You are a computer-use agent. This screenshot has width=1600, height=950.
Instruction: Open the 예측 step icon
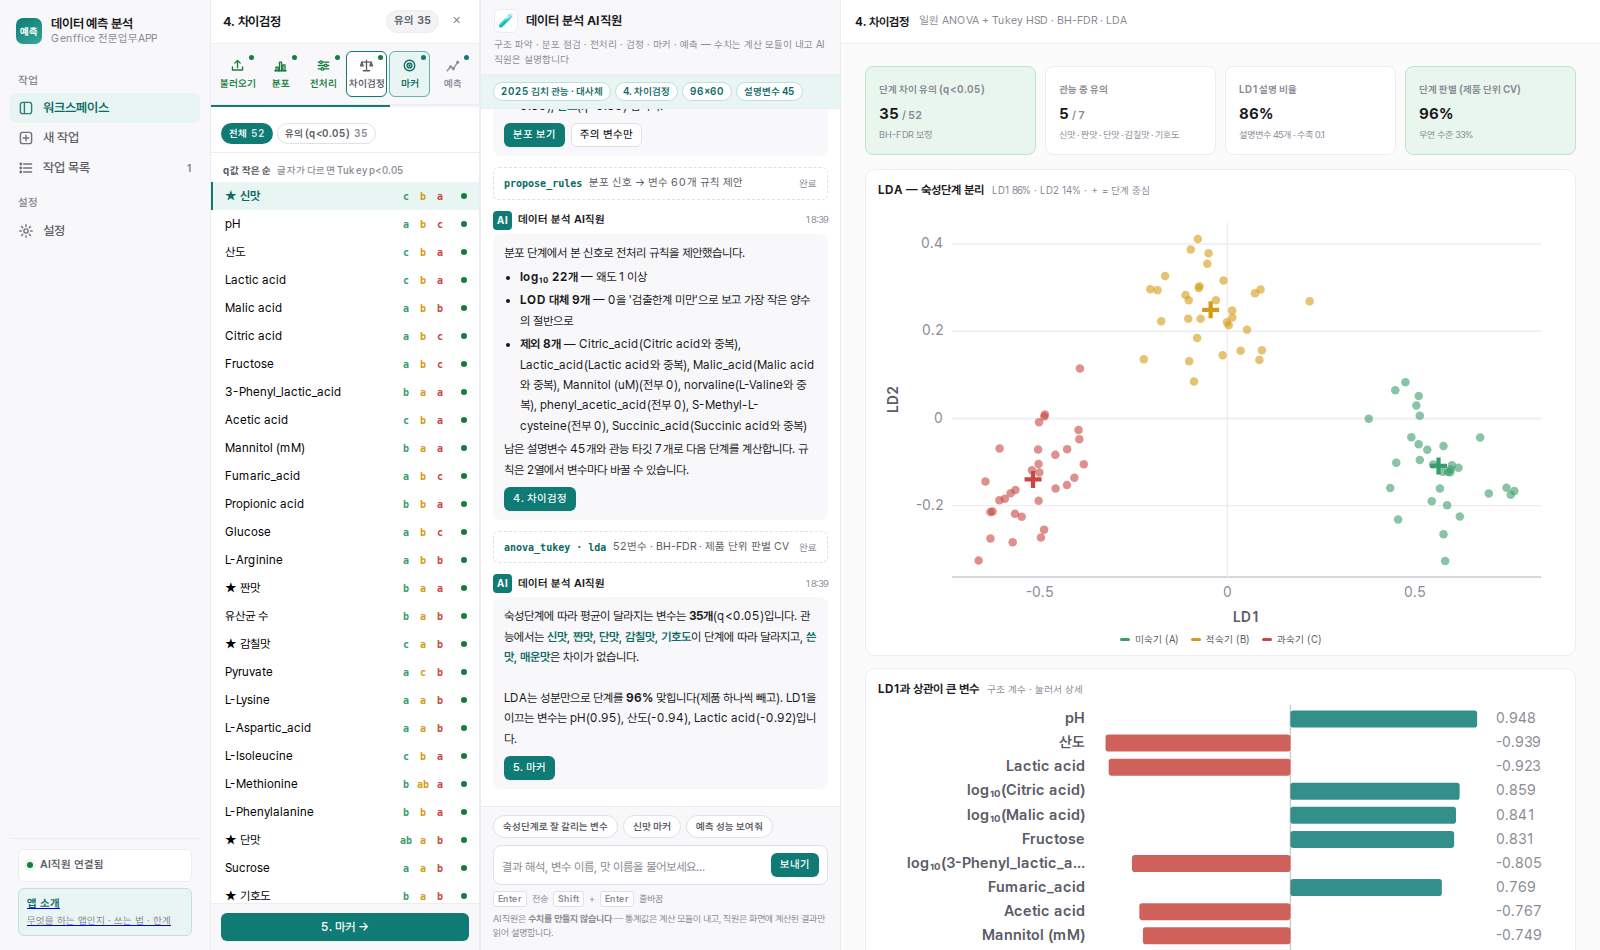pos(453,74)
